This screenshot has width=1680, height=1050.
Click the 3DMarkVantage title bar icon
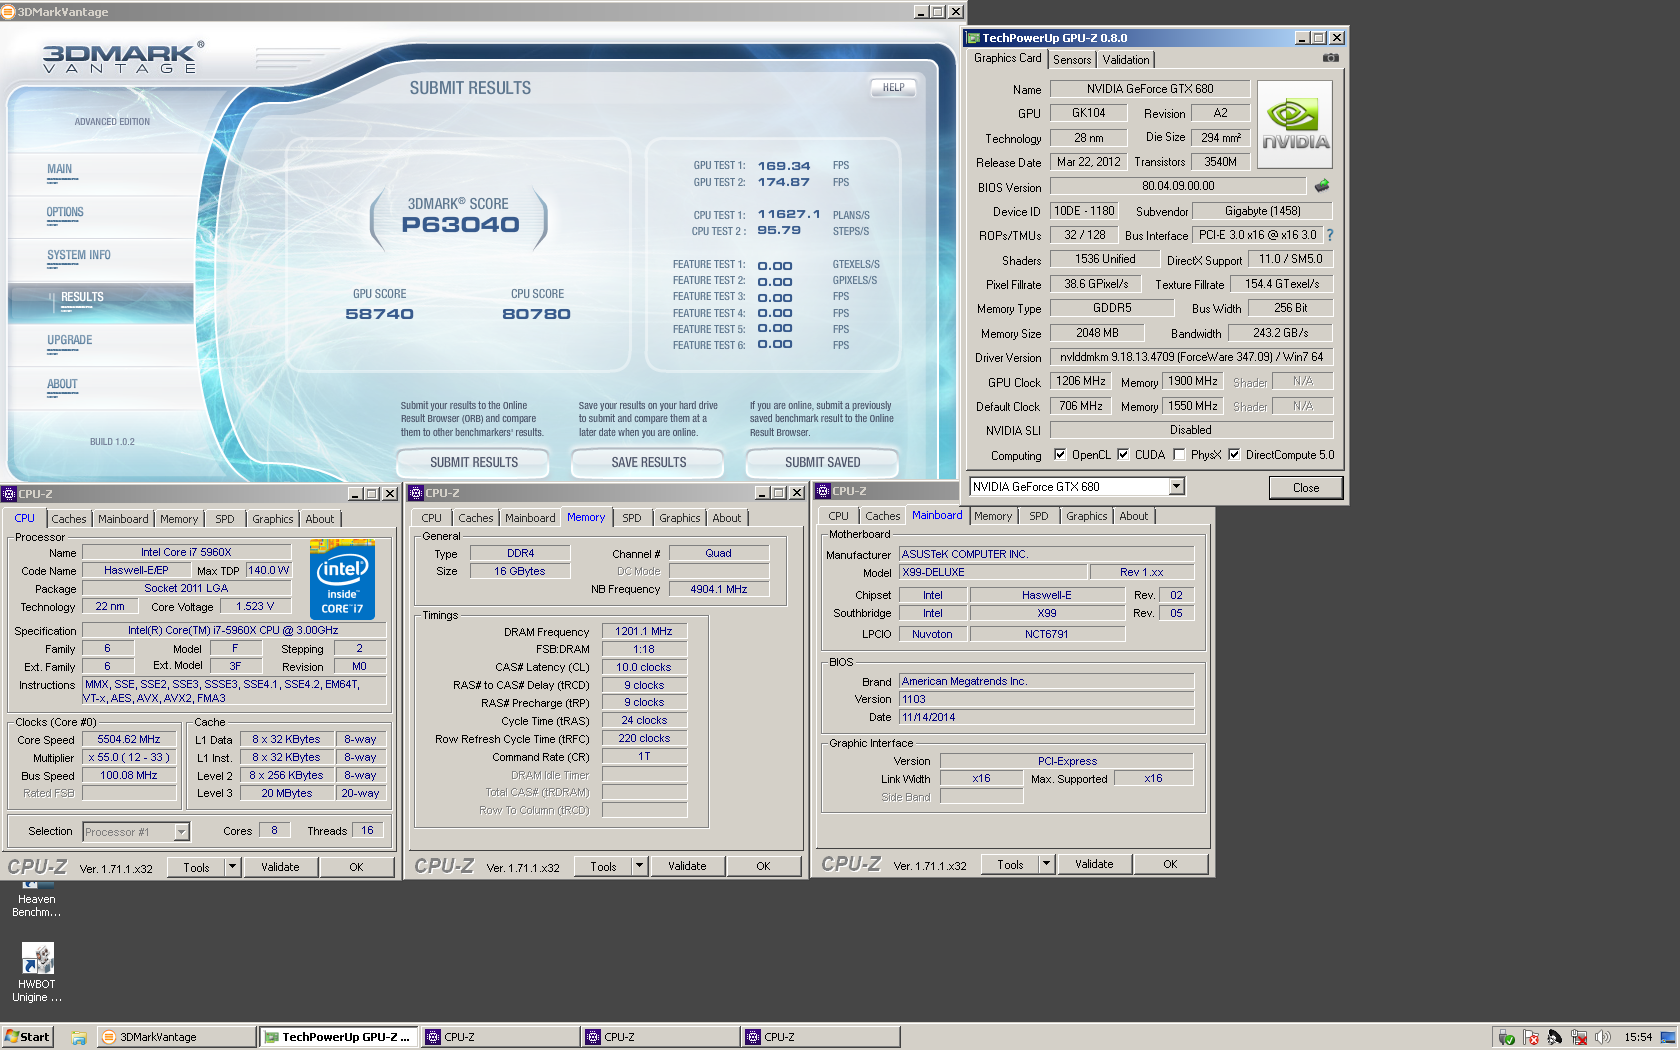coord(8,12)
